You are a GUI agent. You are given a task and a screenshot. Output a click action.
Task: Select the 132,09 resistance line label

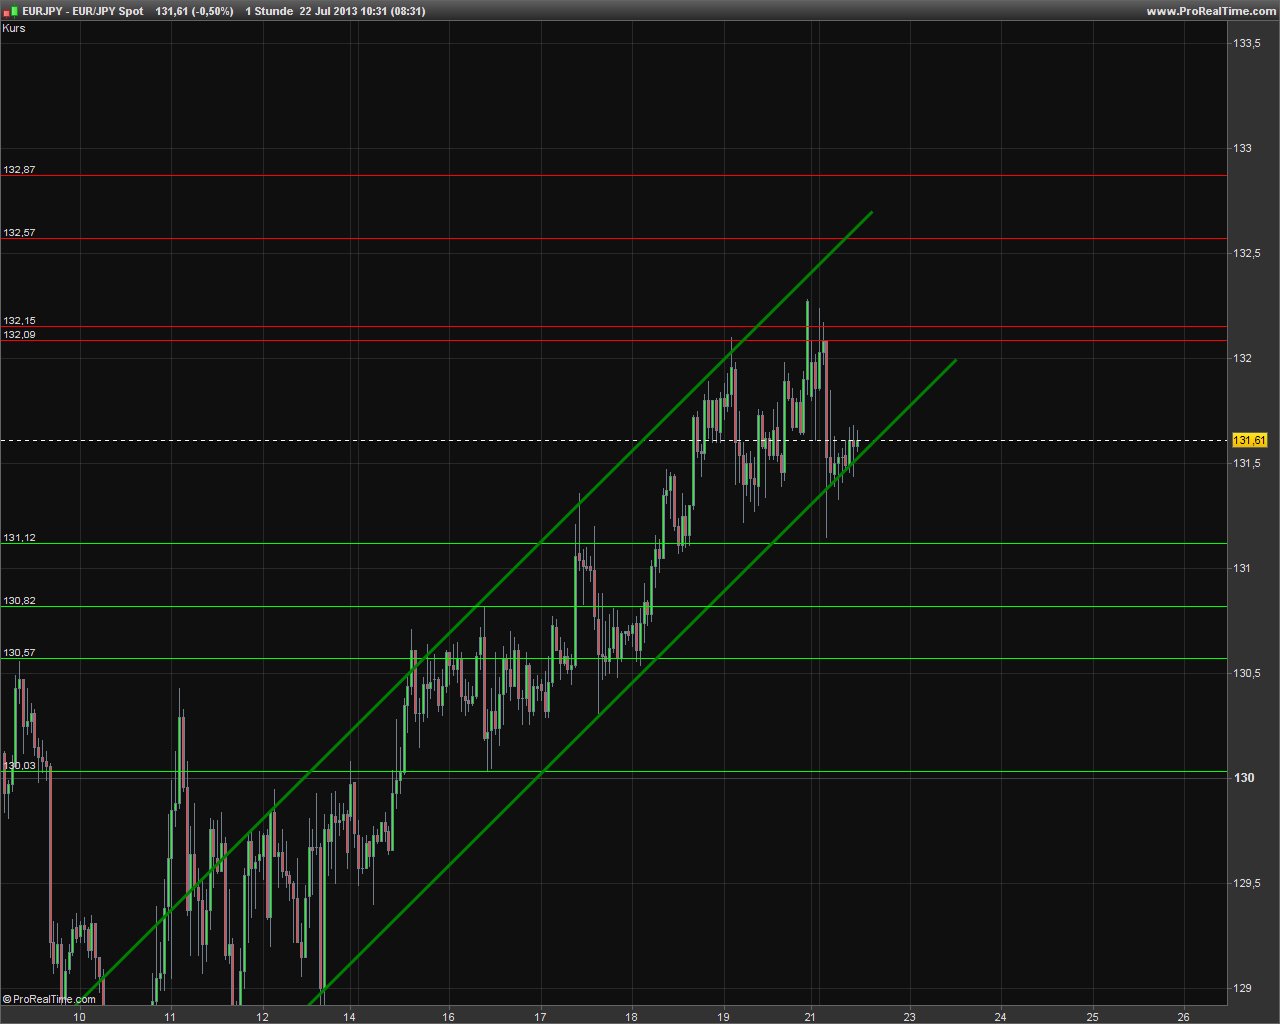pyautogui.click(x=19, y=335)
